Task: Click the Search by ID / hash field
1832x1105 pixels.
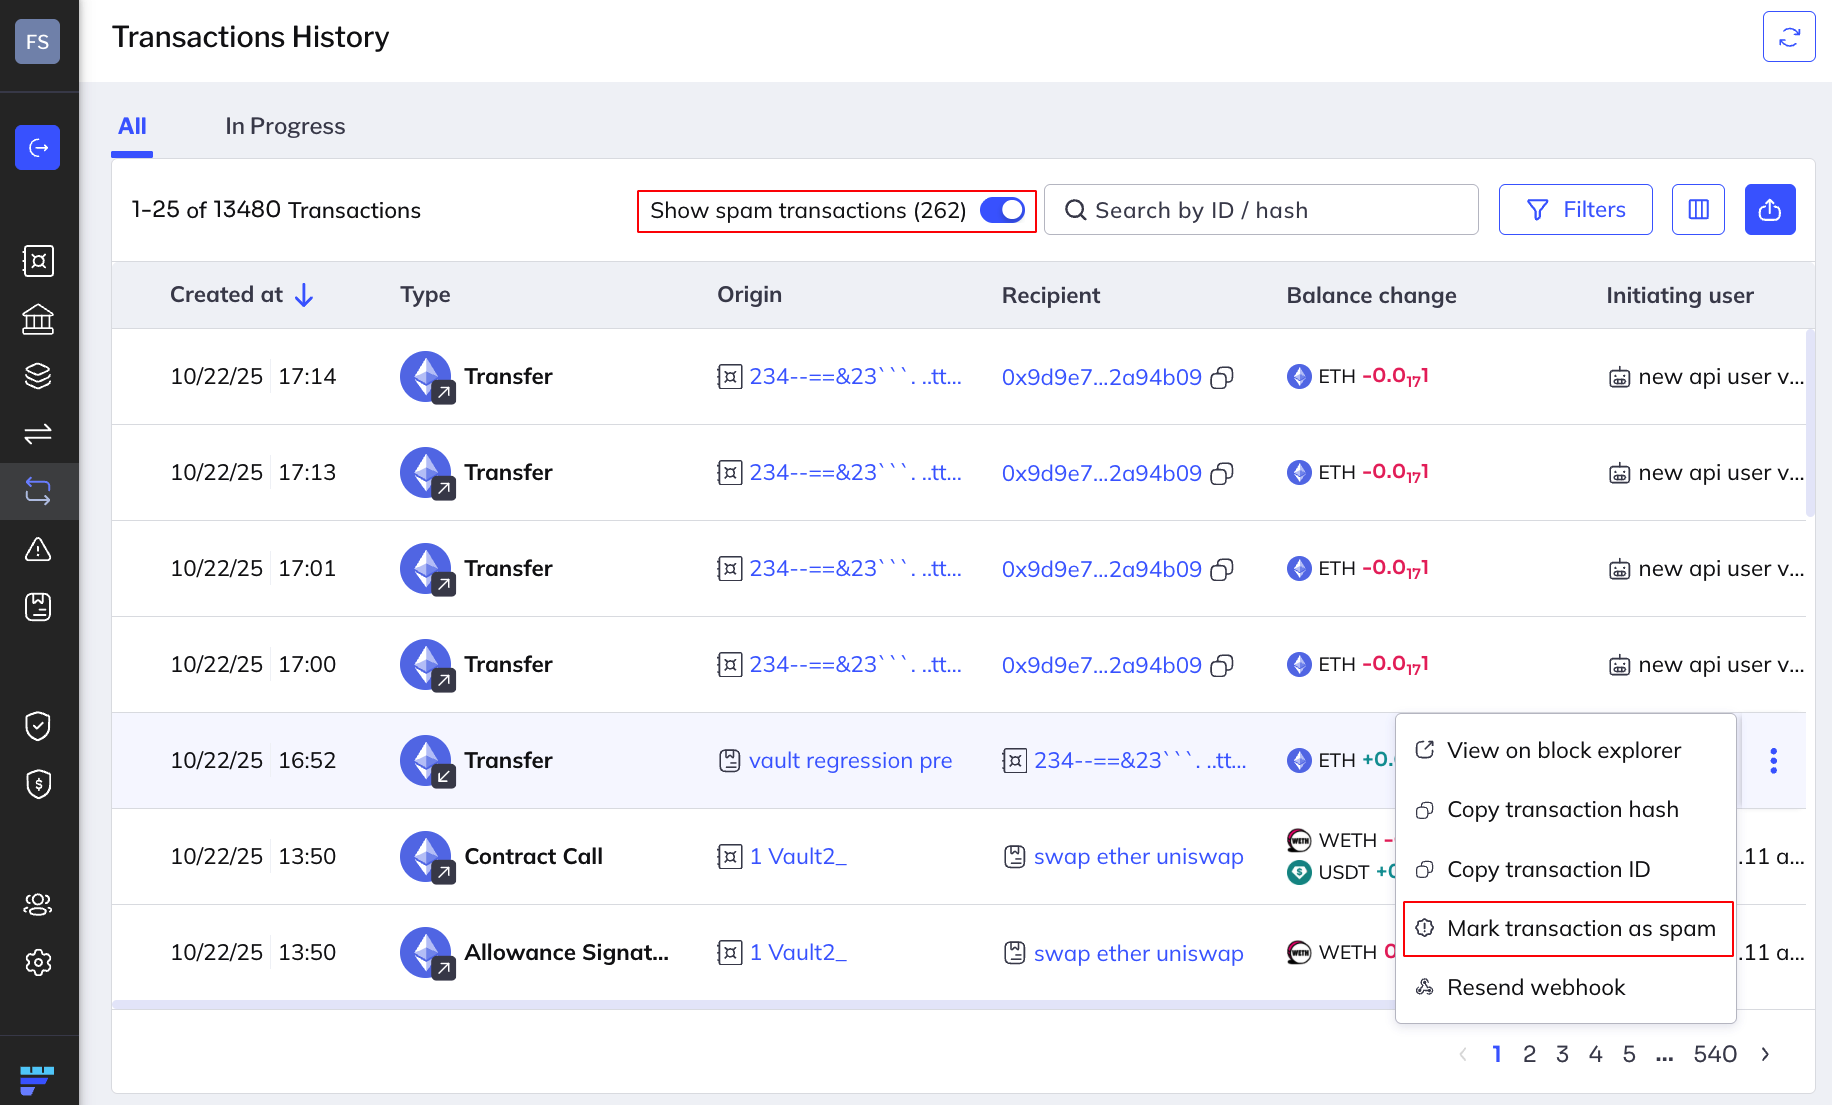Action: pyautogui.click(x=1260, y=210)
